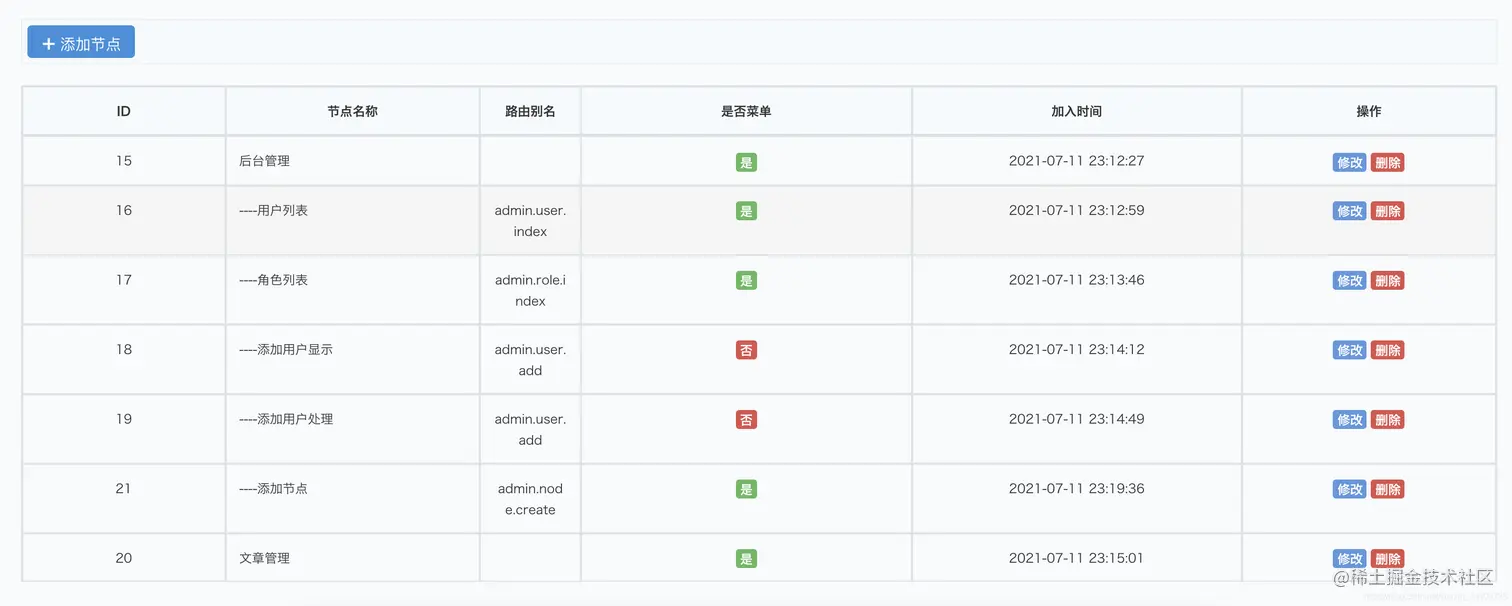Image resolution: width=1512 pixels, height=606 pixels.
Task: Click timestamp 2021-07-11 23:12:59
Action: [1076, 210]
